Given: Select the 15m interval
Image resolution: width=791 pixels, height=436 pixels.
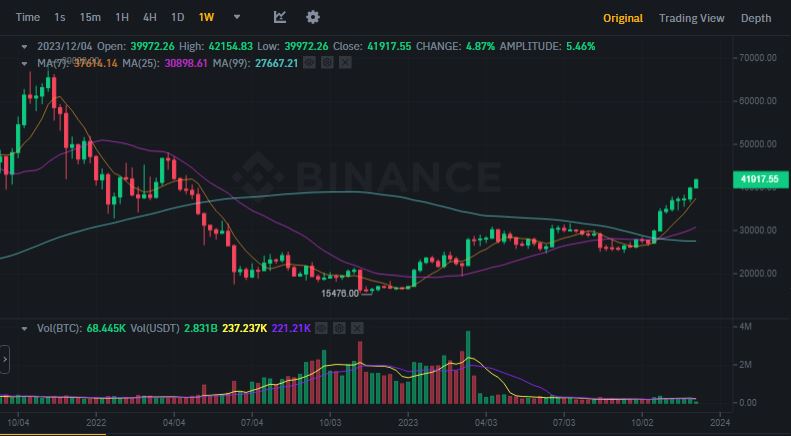Looking at the screenshot, I should tap(90, 17).
